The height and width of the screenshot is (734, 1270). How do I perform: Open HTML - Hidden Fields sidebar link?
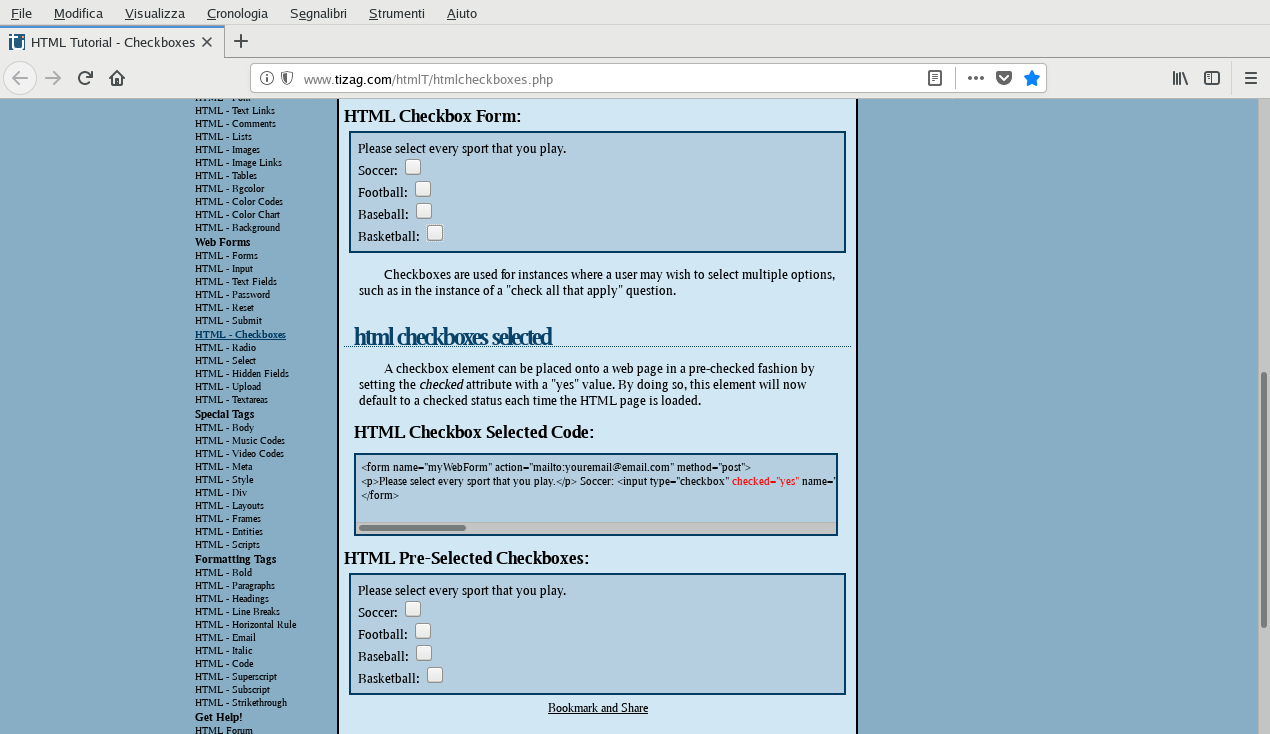(242, 373)
